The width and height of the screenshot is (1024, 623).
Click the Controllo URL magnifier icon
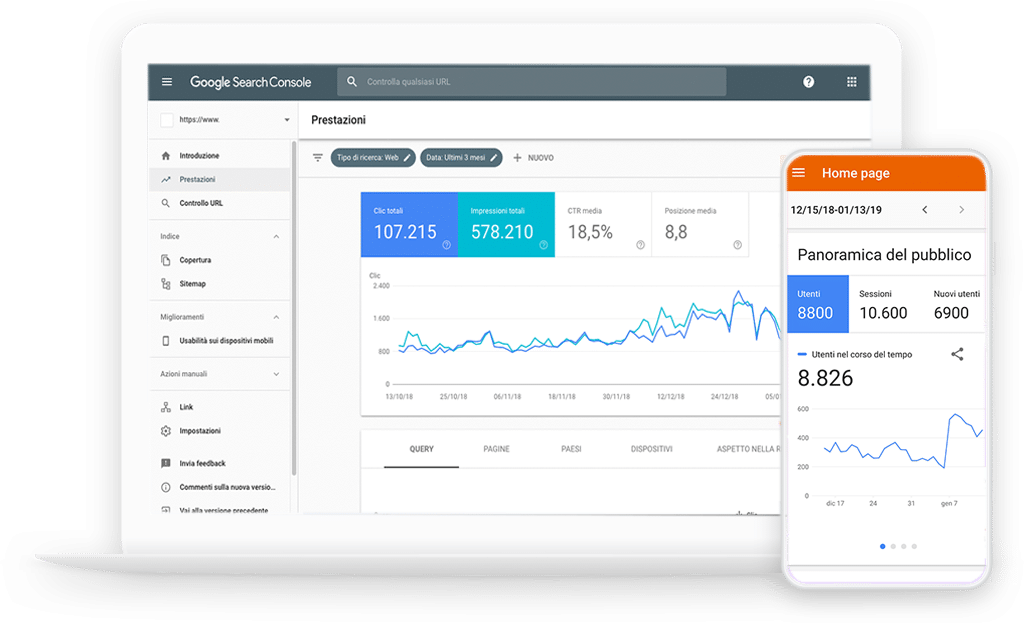click(x=166, y=203)
